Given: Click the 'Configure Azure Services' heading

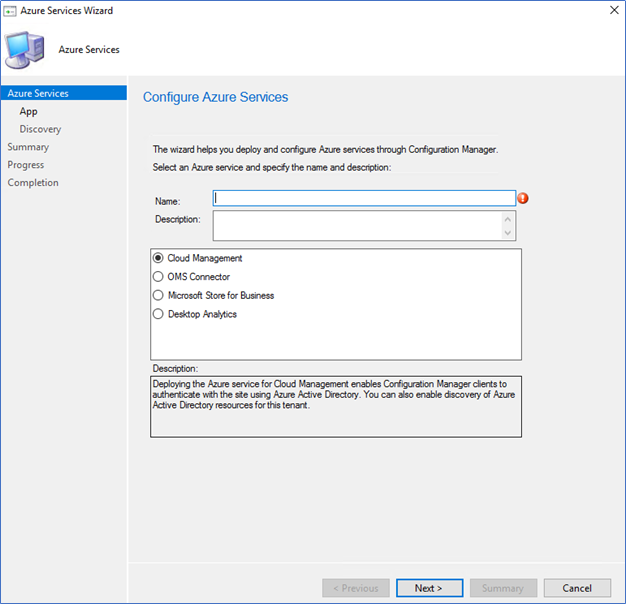Looking at the screenshot, I should 216,97.
